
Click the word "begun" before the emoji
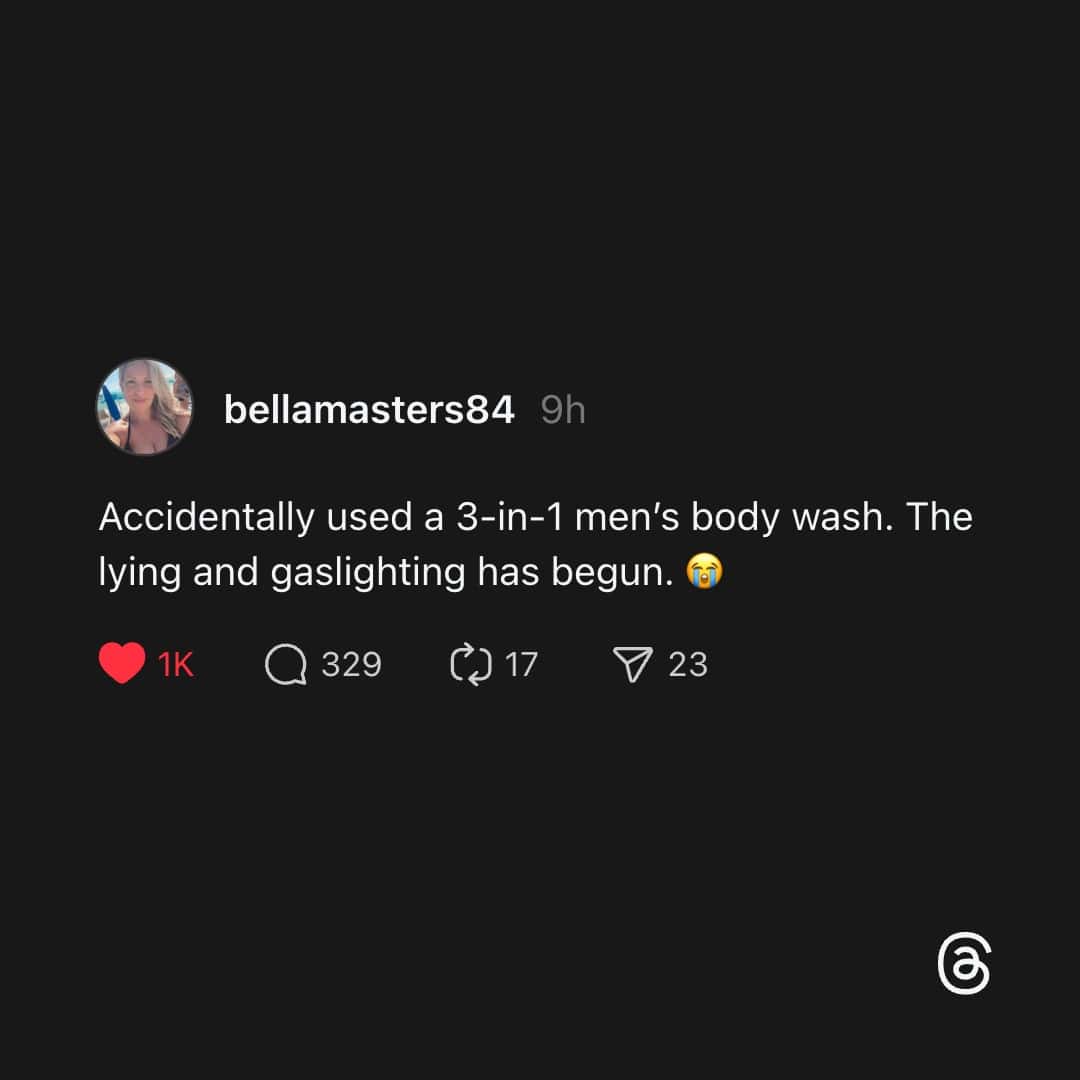[x=608, y=573]
